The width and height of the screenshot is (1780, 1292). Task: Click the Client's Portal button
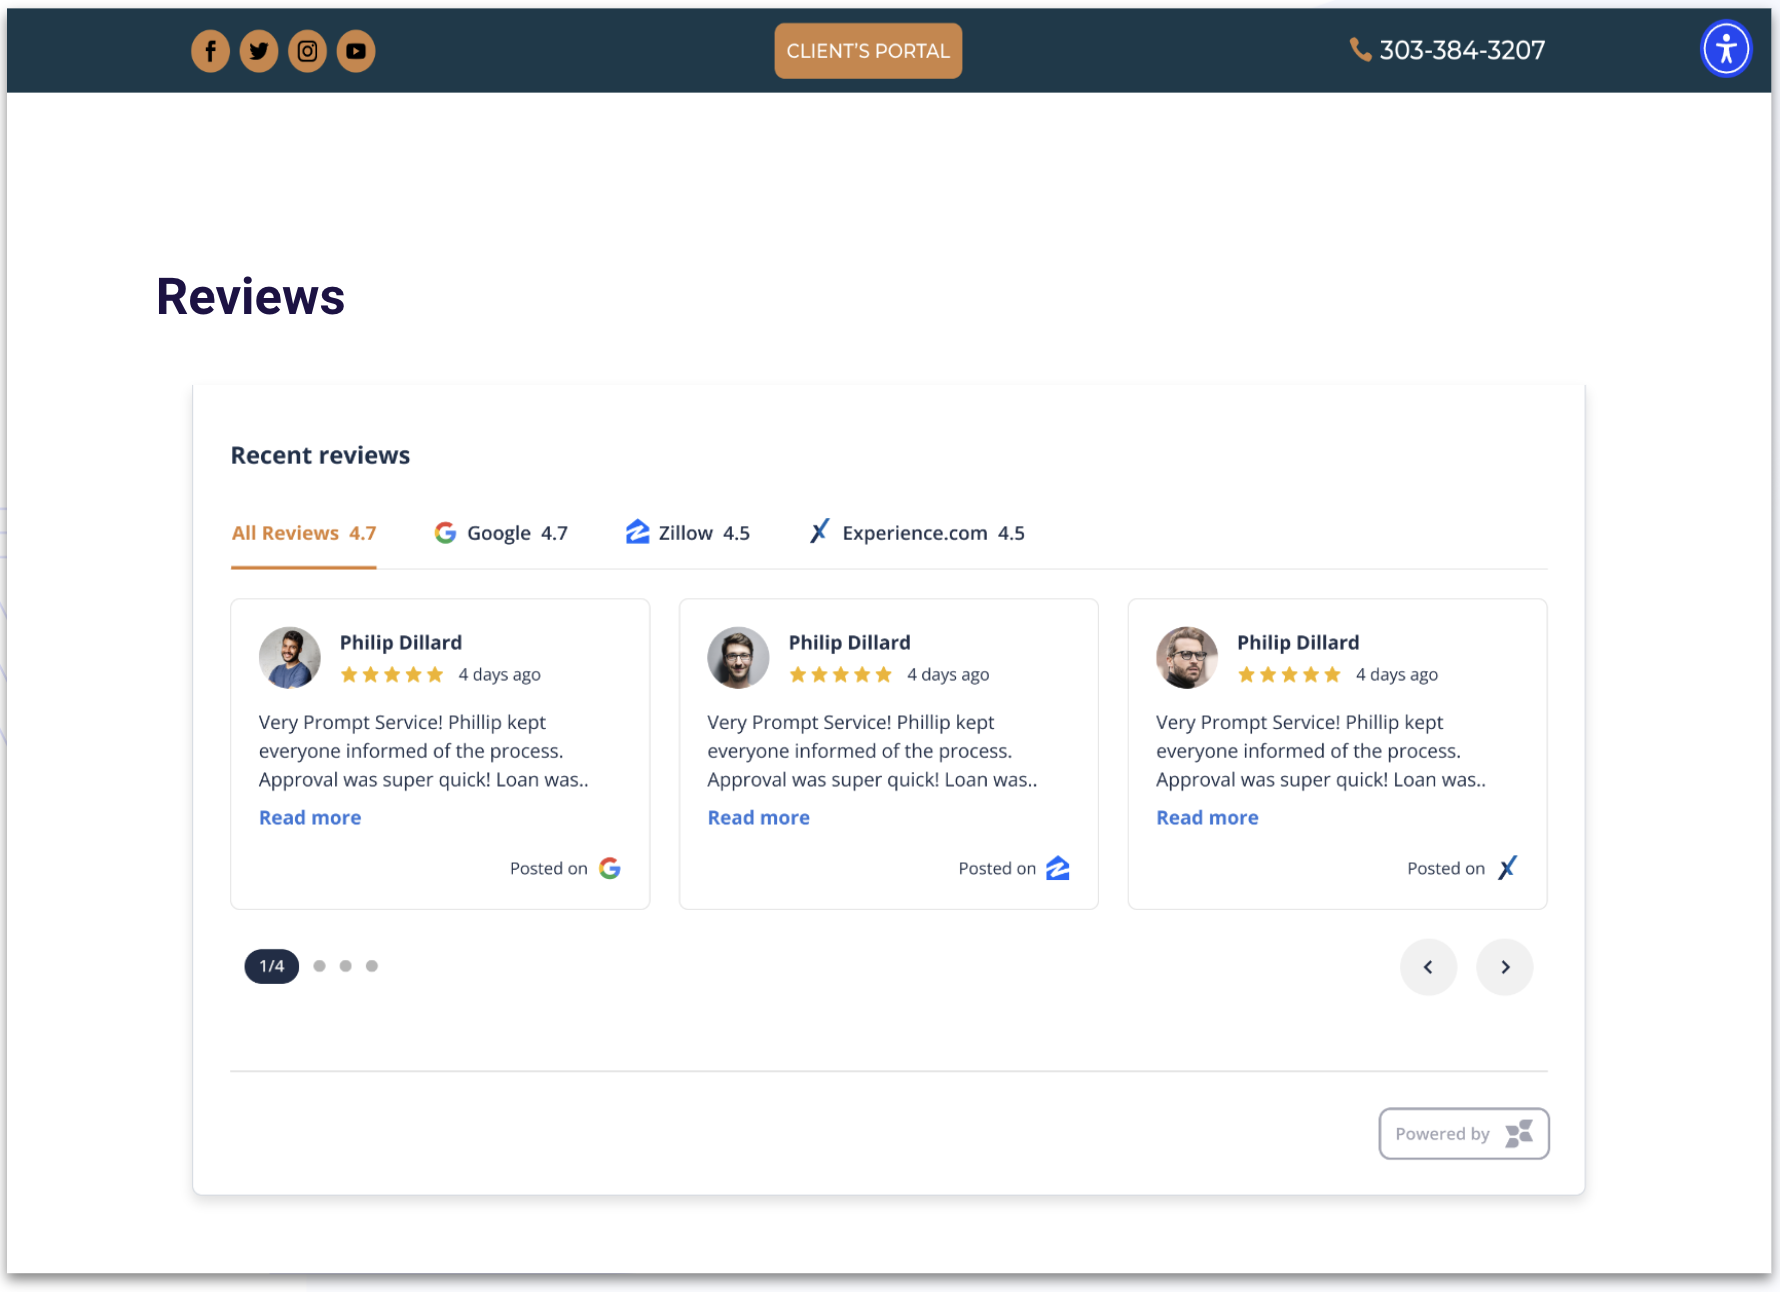pyautogui.click(x=868, y=51)
